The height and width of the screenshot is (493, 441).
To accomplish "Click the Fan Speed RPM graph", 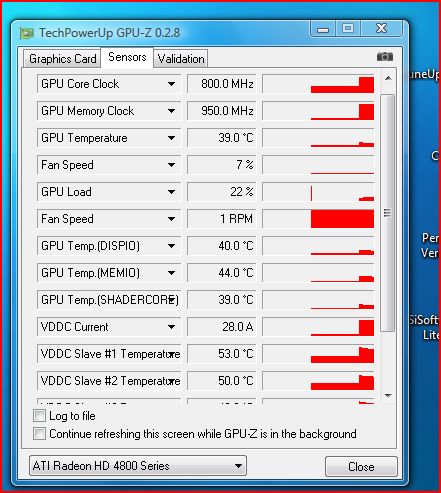I will tap(318, 219).
